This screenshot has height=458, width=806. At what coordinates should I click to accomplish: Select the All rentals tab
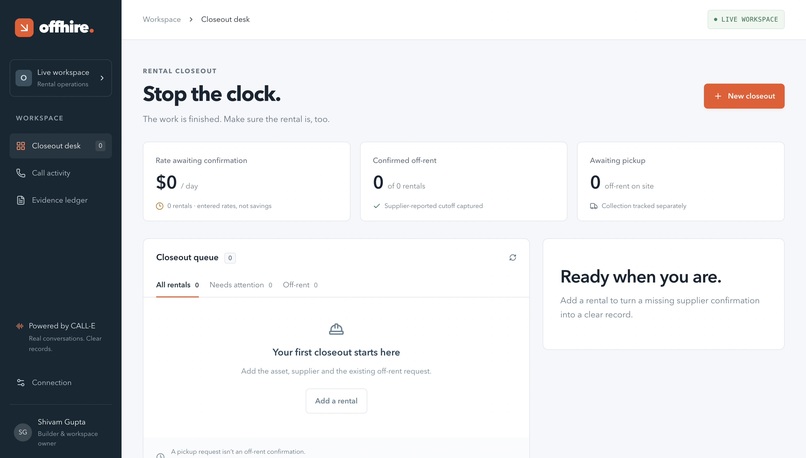[177, 285]
